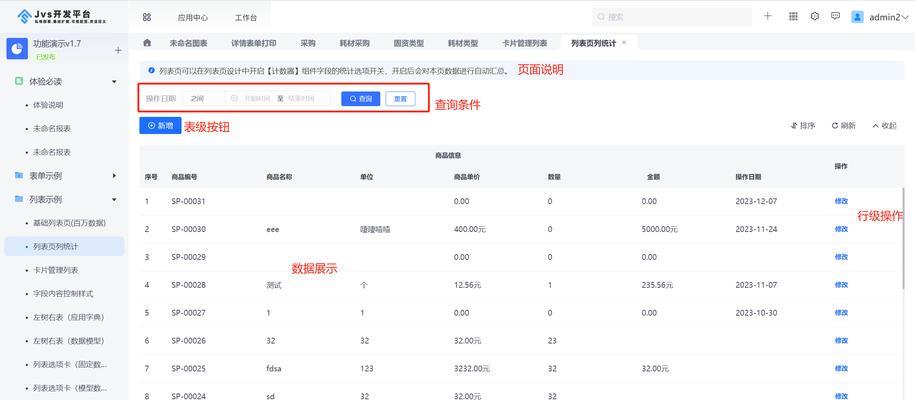This screenshot has height=400, width=915.
Task: Click the Jvs开发平台 logo
Action: pos(62,16)
